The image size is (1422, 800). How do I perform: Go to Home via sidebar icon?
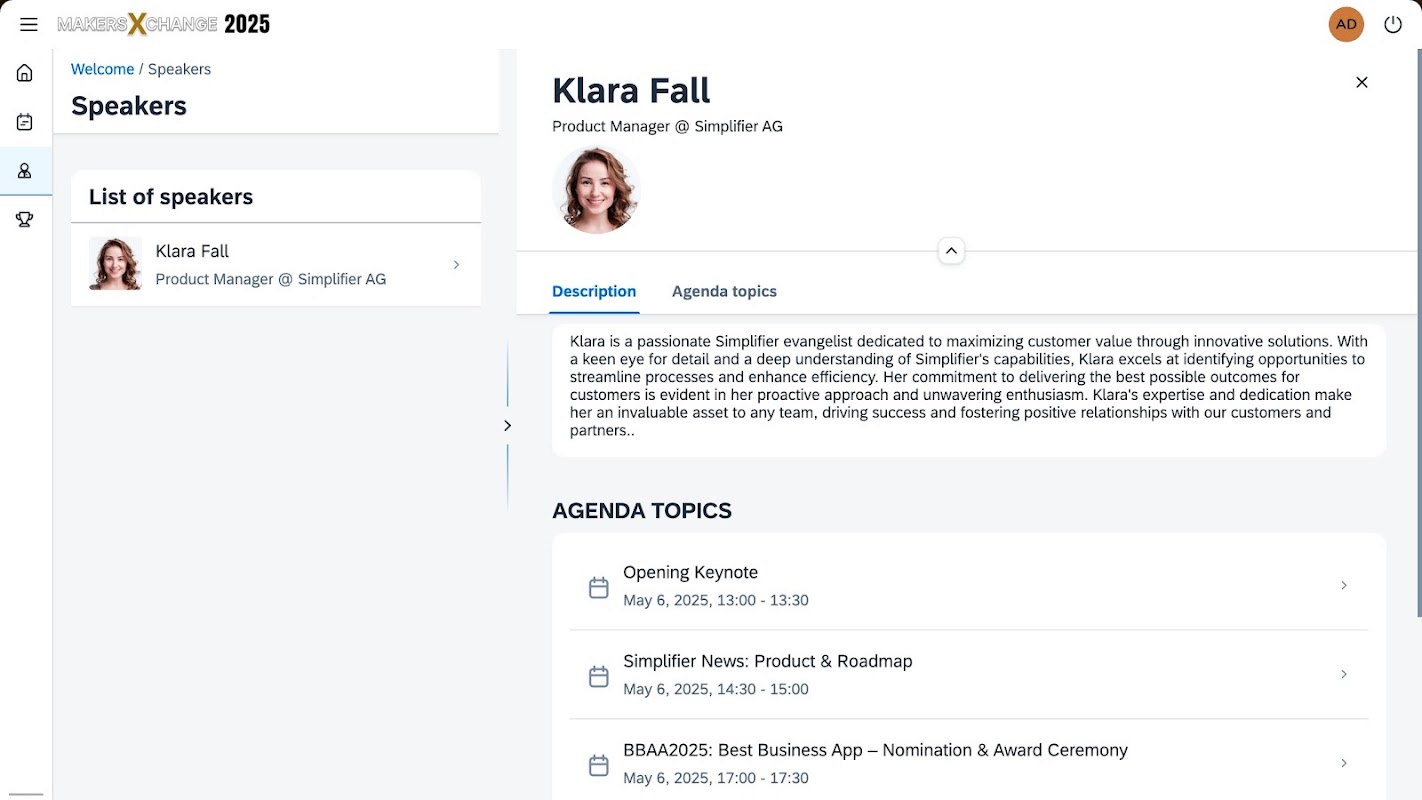(x=25, y=73)
